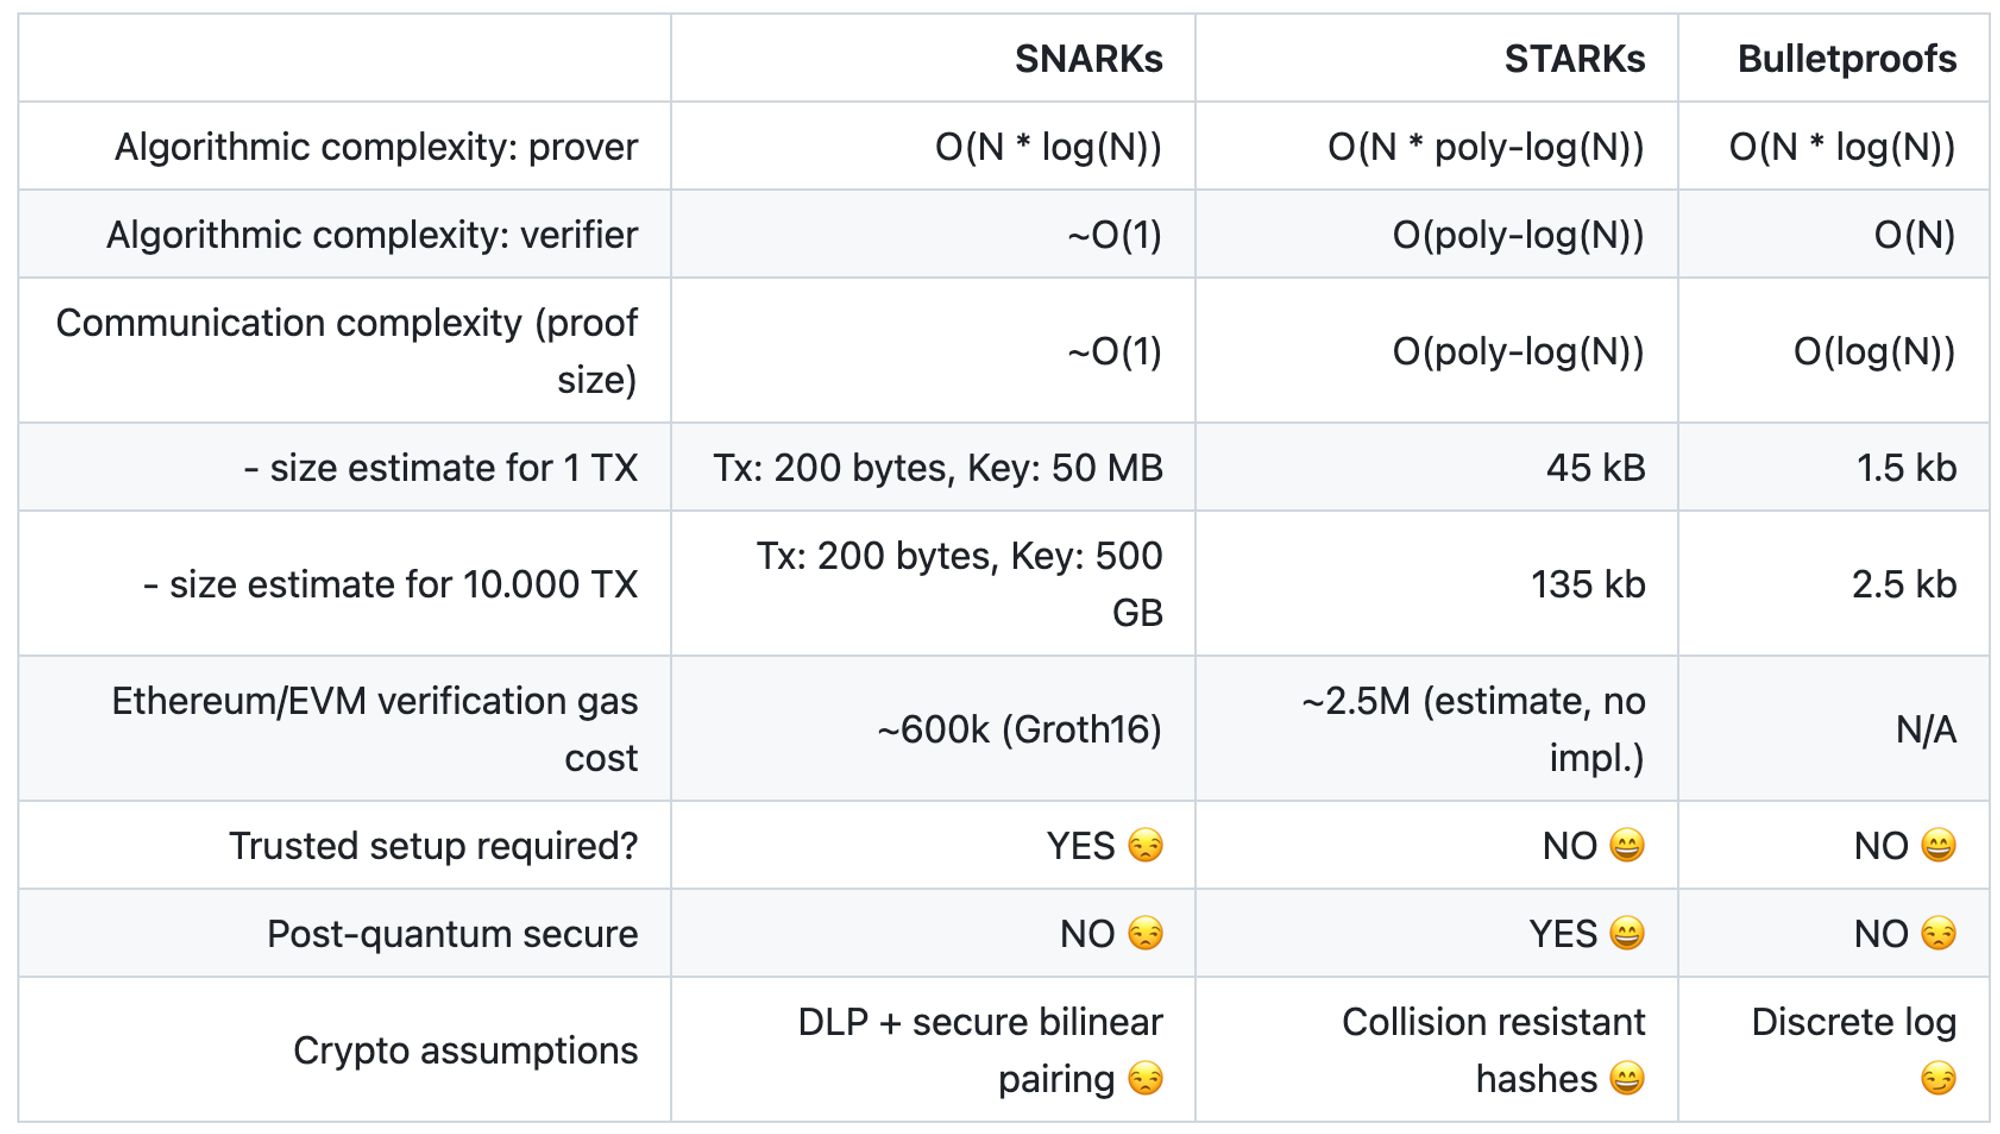
Task: Select the SNARKs column header
Action: tap(1088, 59)
